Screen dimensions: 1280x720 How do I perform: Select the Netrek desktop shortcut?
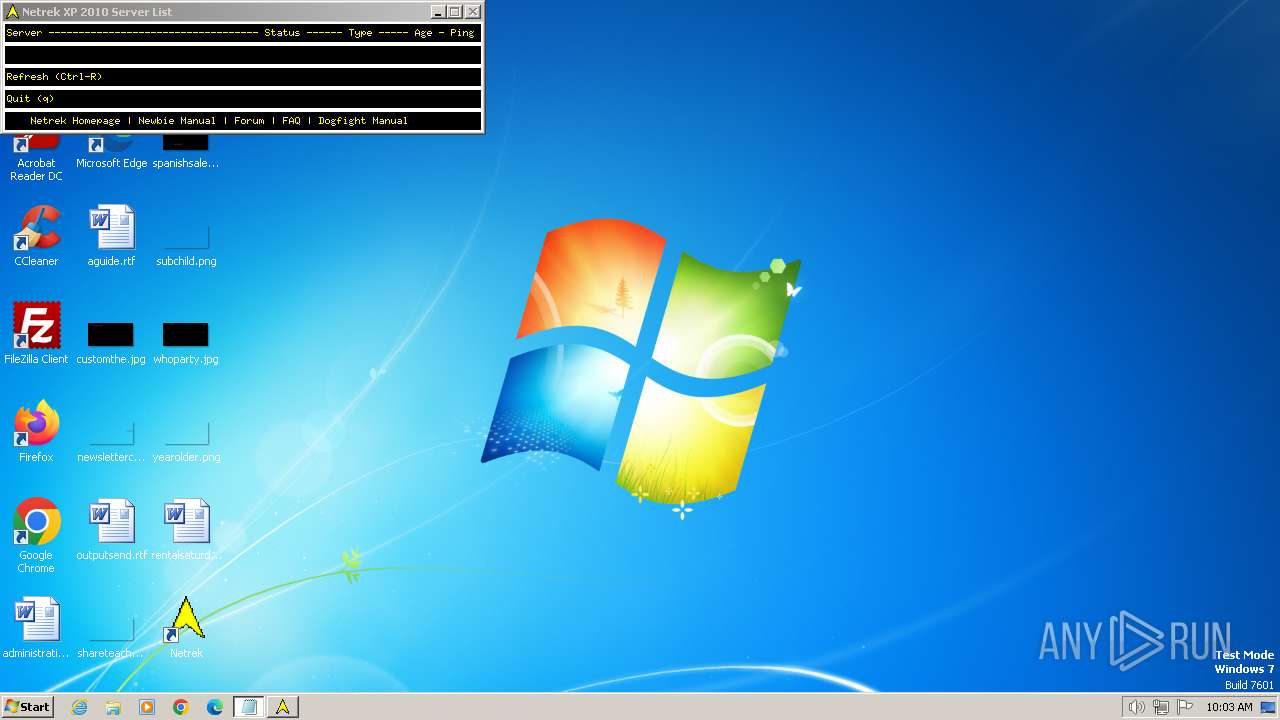pyautogui.click(x=186, y=628)
